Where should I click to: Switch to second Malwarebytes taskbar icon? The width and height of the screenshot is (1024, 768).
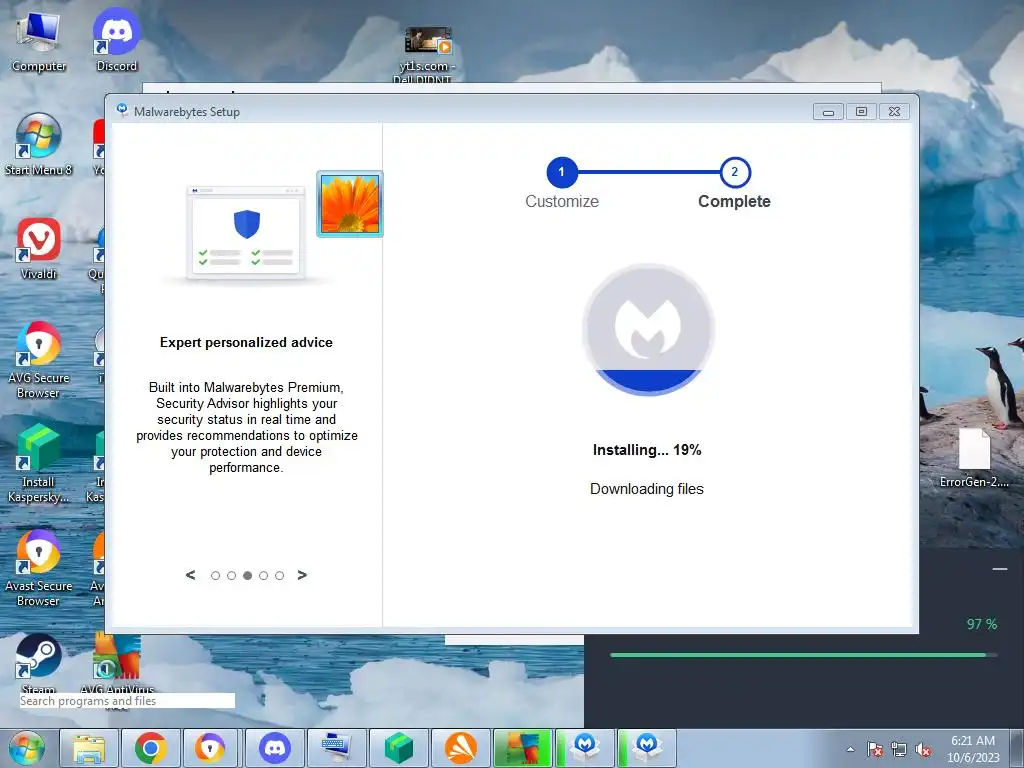point(647,748)
